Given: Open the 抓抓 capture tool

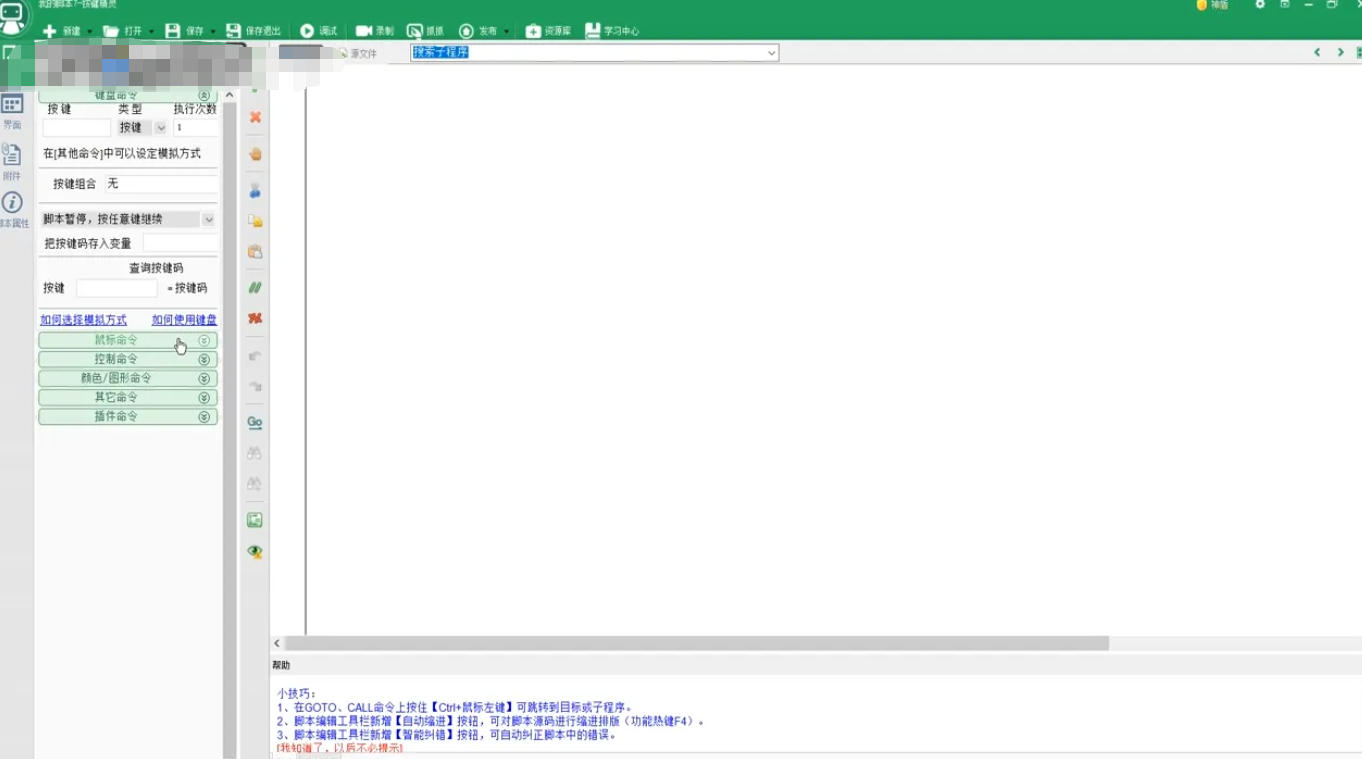Looking at the screenshot, I should 415,31.
